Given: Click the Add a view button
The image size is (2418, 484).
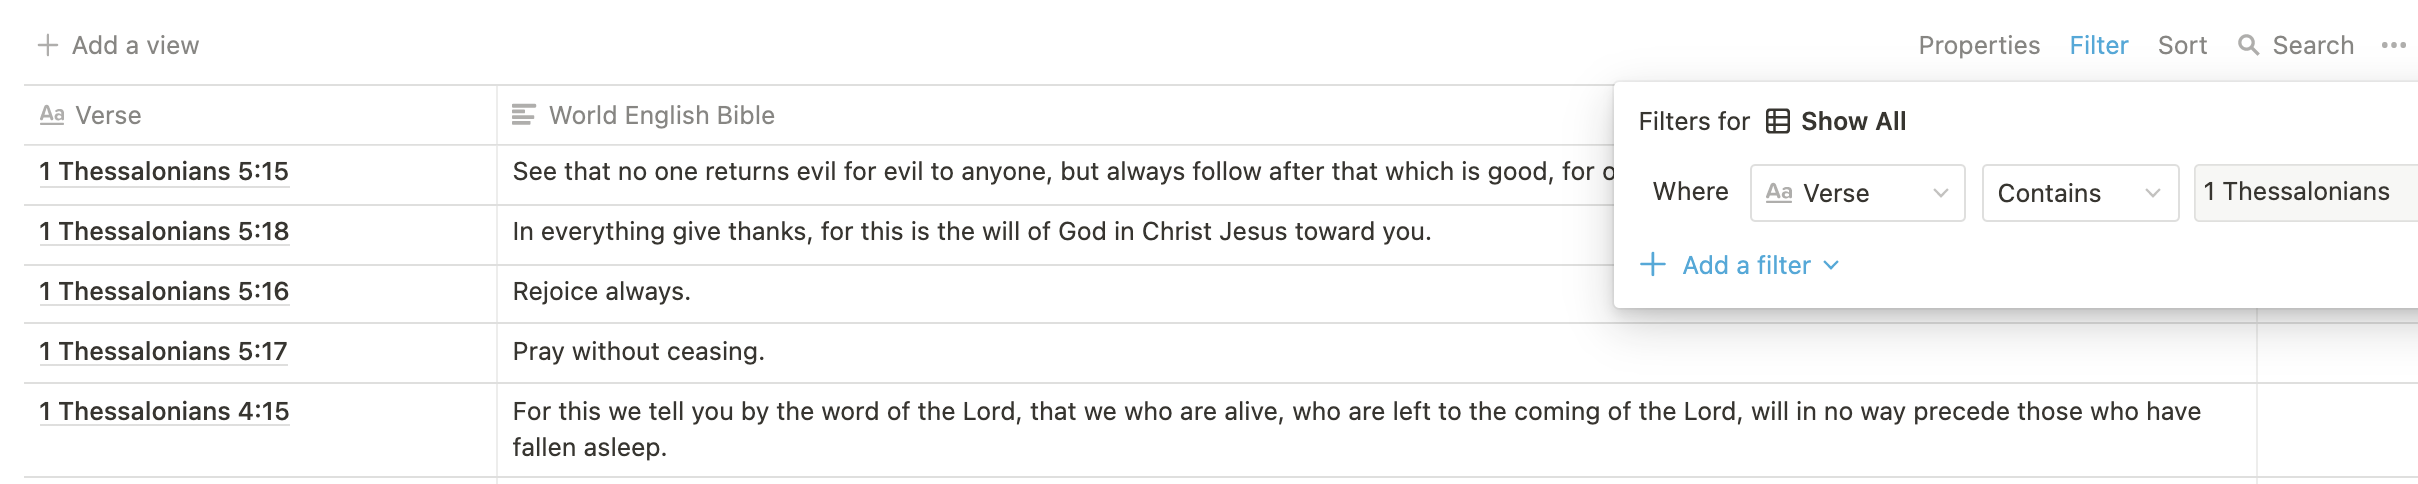Looking at the screenshot, I should (118, 45).
